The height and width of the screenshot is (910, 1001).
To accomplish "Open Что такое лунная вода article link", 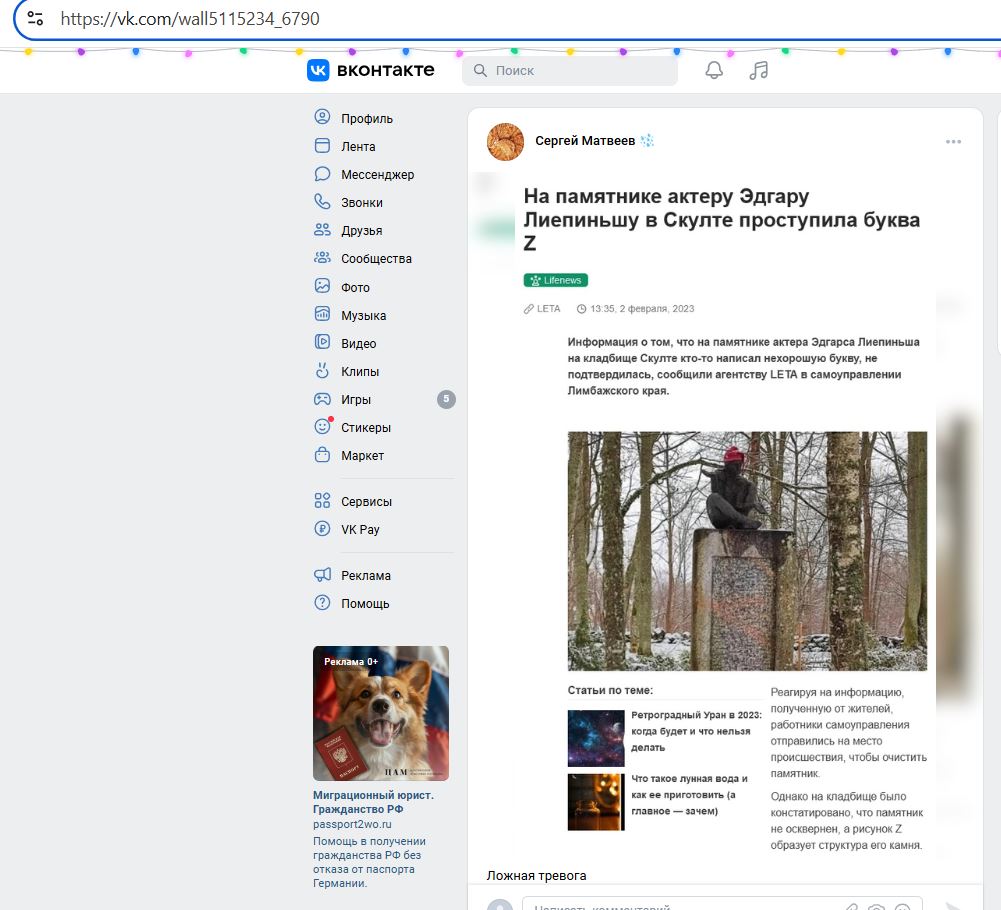I will (689, 795).
